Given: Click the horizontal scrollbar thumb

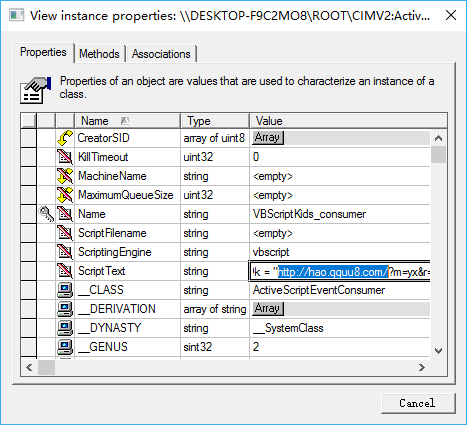Looking at the screenshot, I should (x=46, y=367).
